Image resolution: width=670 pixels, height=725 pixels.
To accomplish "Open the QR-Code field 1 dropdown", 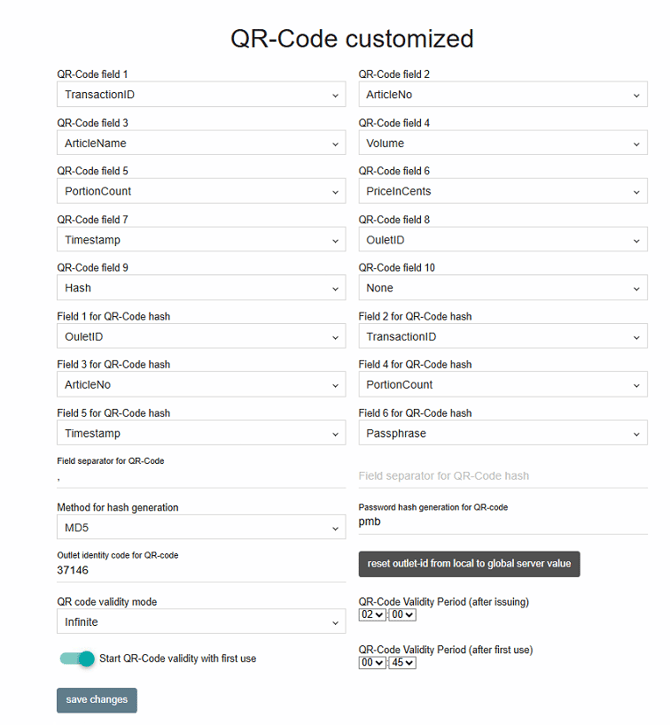I will coord(201,95).
